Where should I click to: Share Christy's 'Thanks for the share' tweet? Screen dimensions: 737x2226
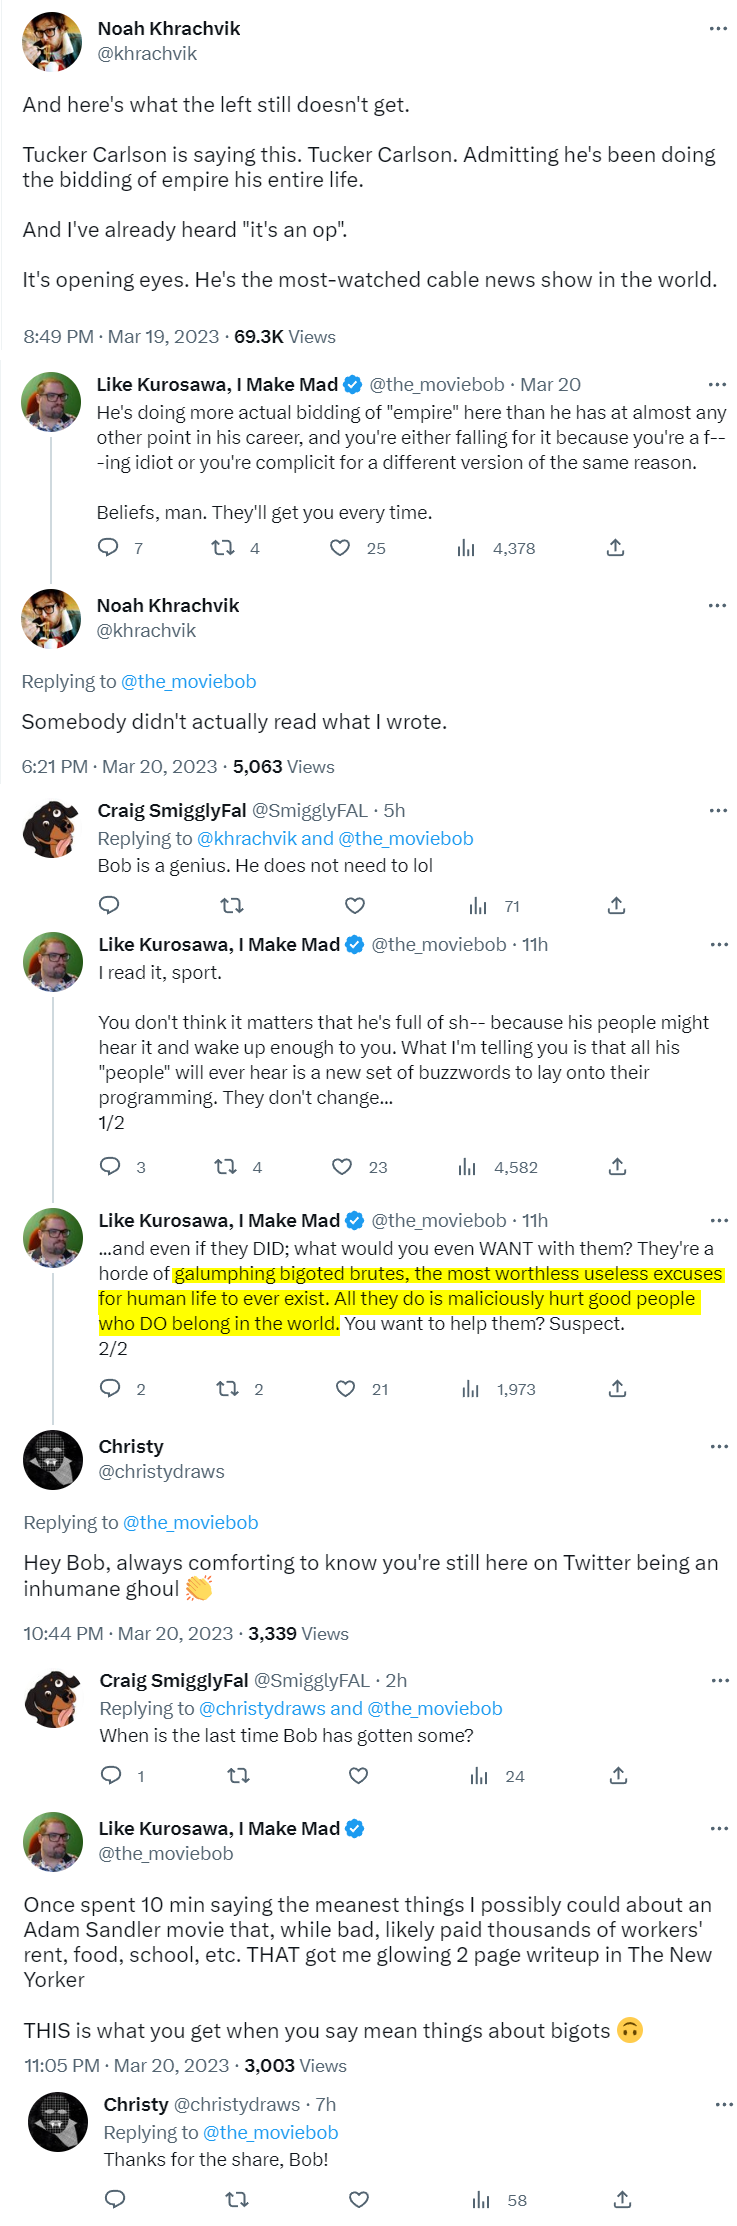click(x=621, y=2199)
